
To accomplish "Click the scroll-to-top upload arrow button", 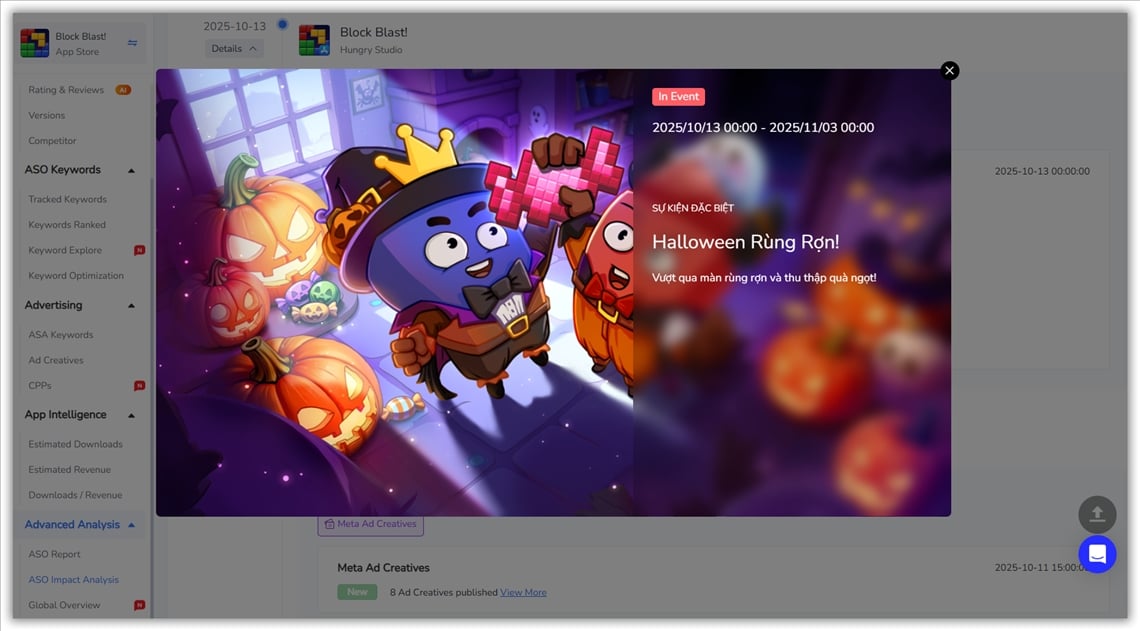I will click(1097, 514).
